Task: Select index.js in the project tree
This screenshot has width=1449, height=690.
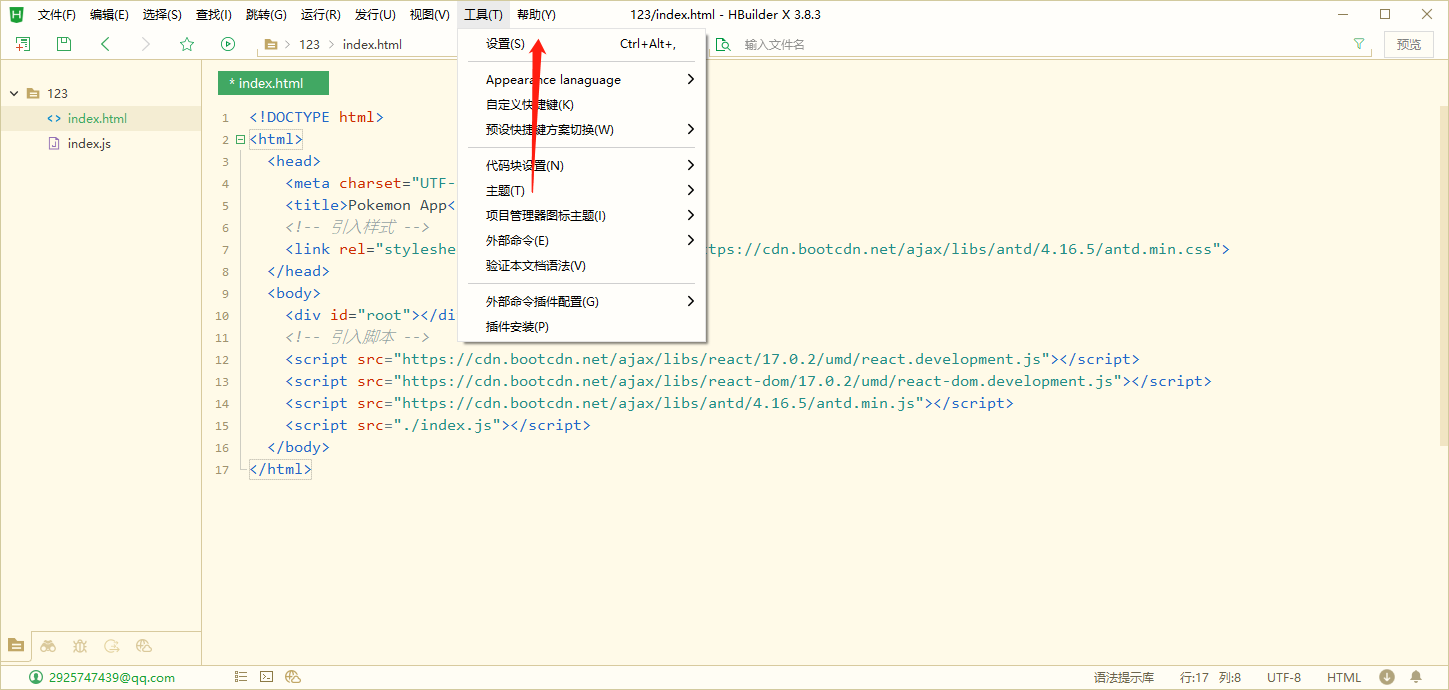Action: coord(89,143)
